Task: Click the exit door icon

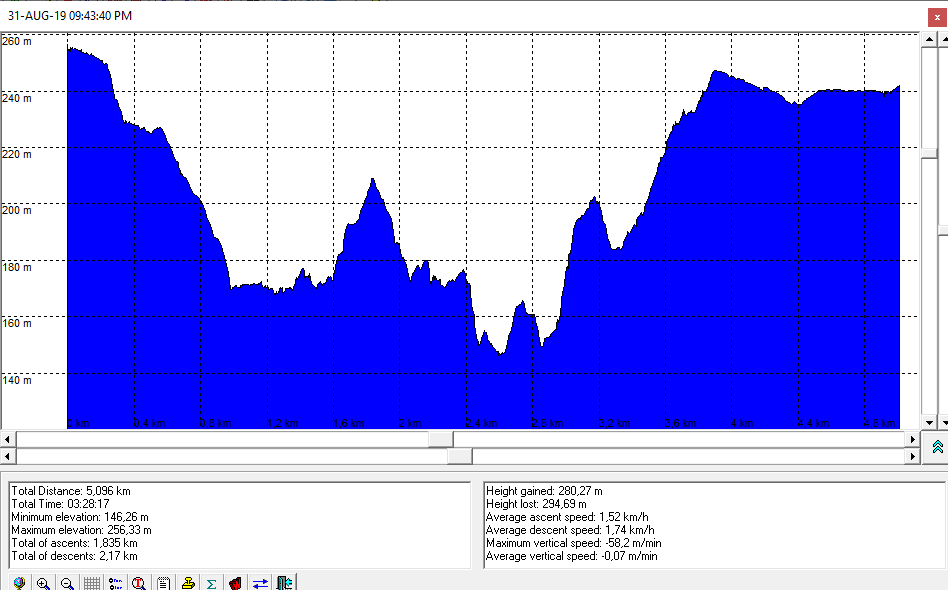Action: (x=284, y=582)
